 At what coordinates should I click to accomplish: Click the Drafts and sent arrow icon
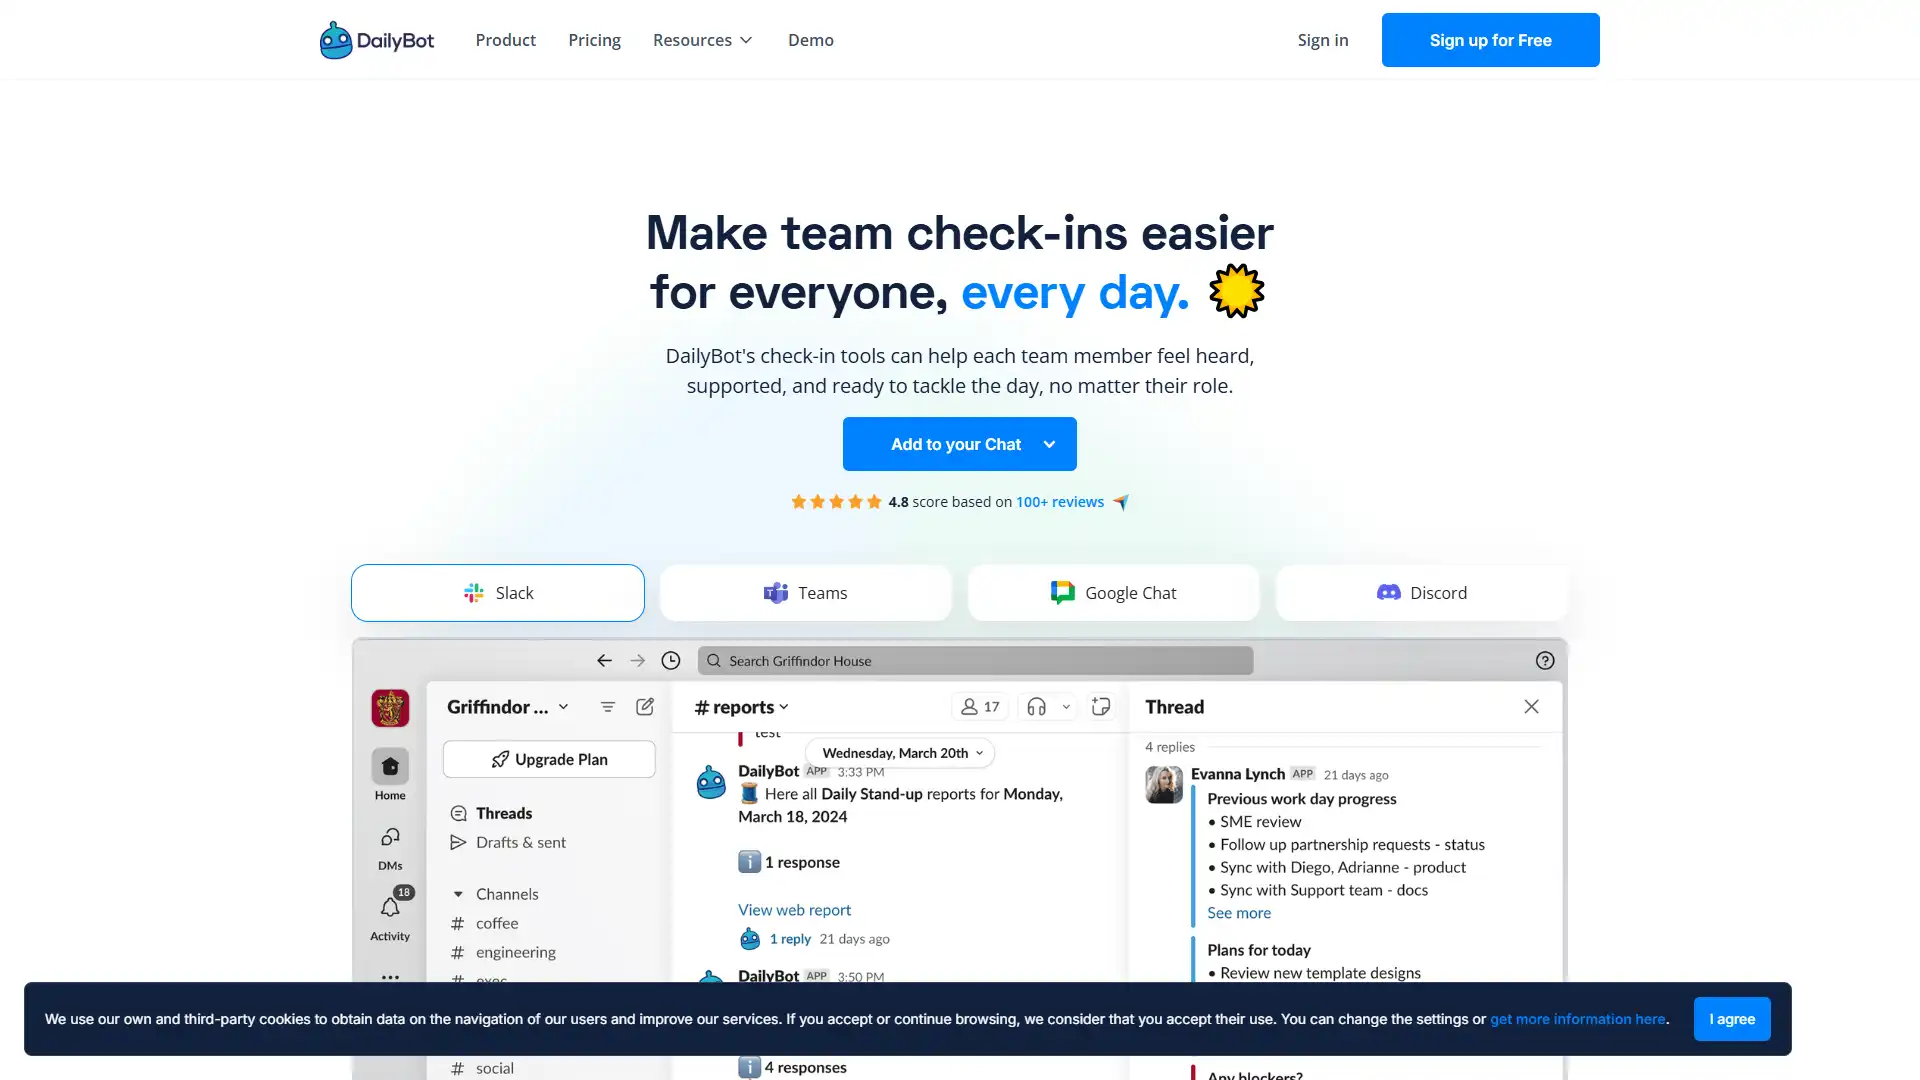tap(459, 843)
